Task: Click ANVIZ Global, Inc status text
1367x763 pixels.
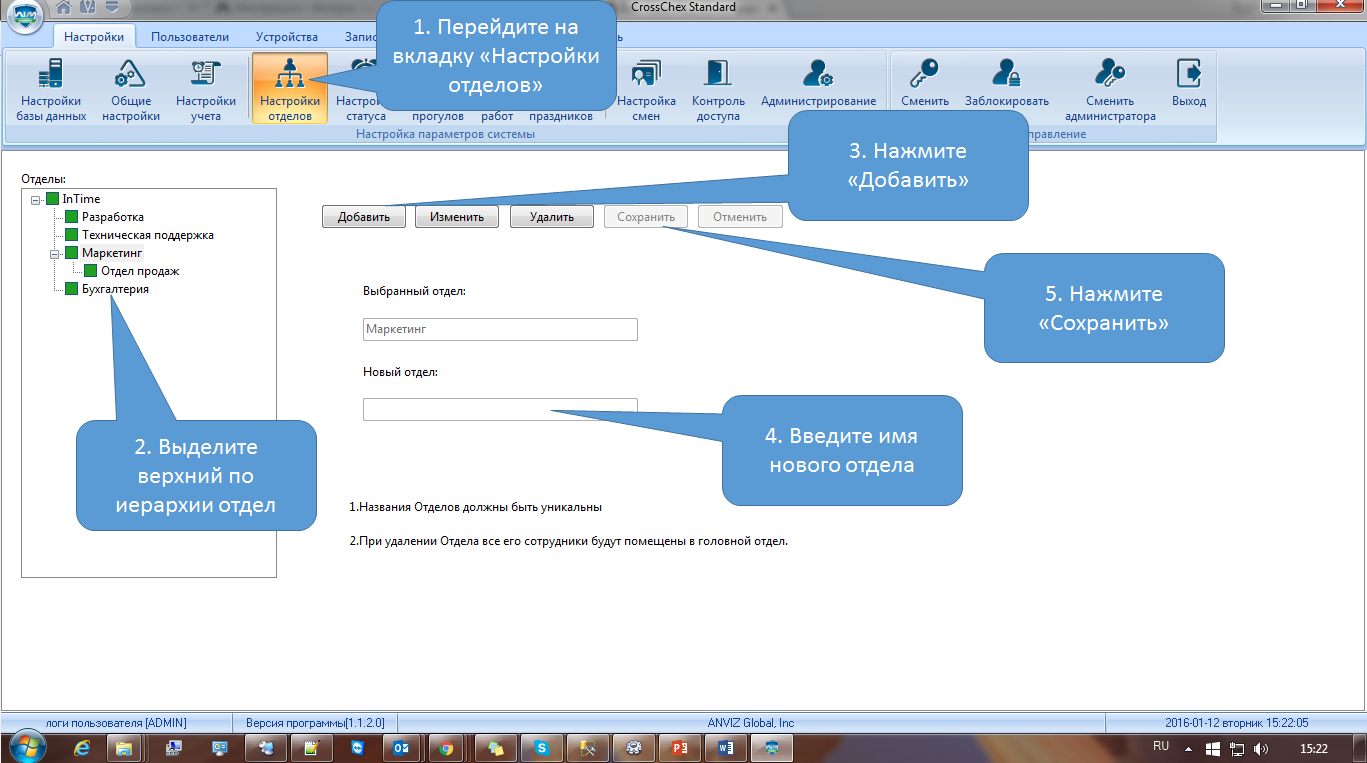Action: pos(751,722)
